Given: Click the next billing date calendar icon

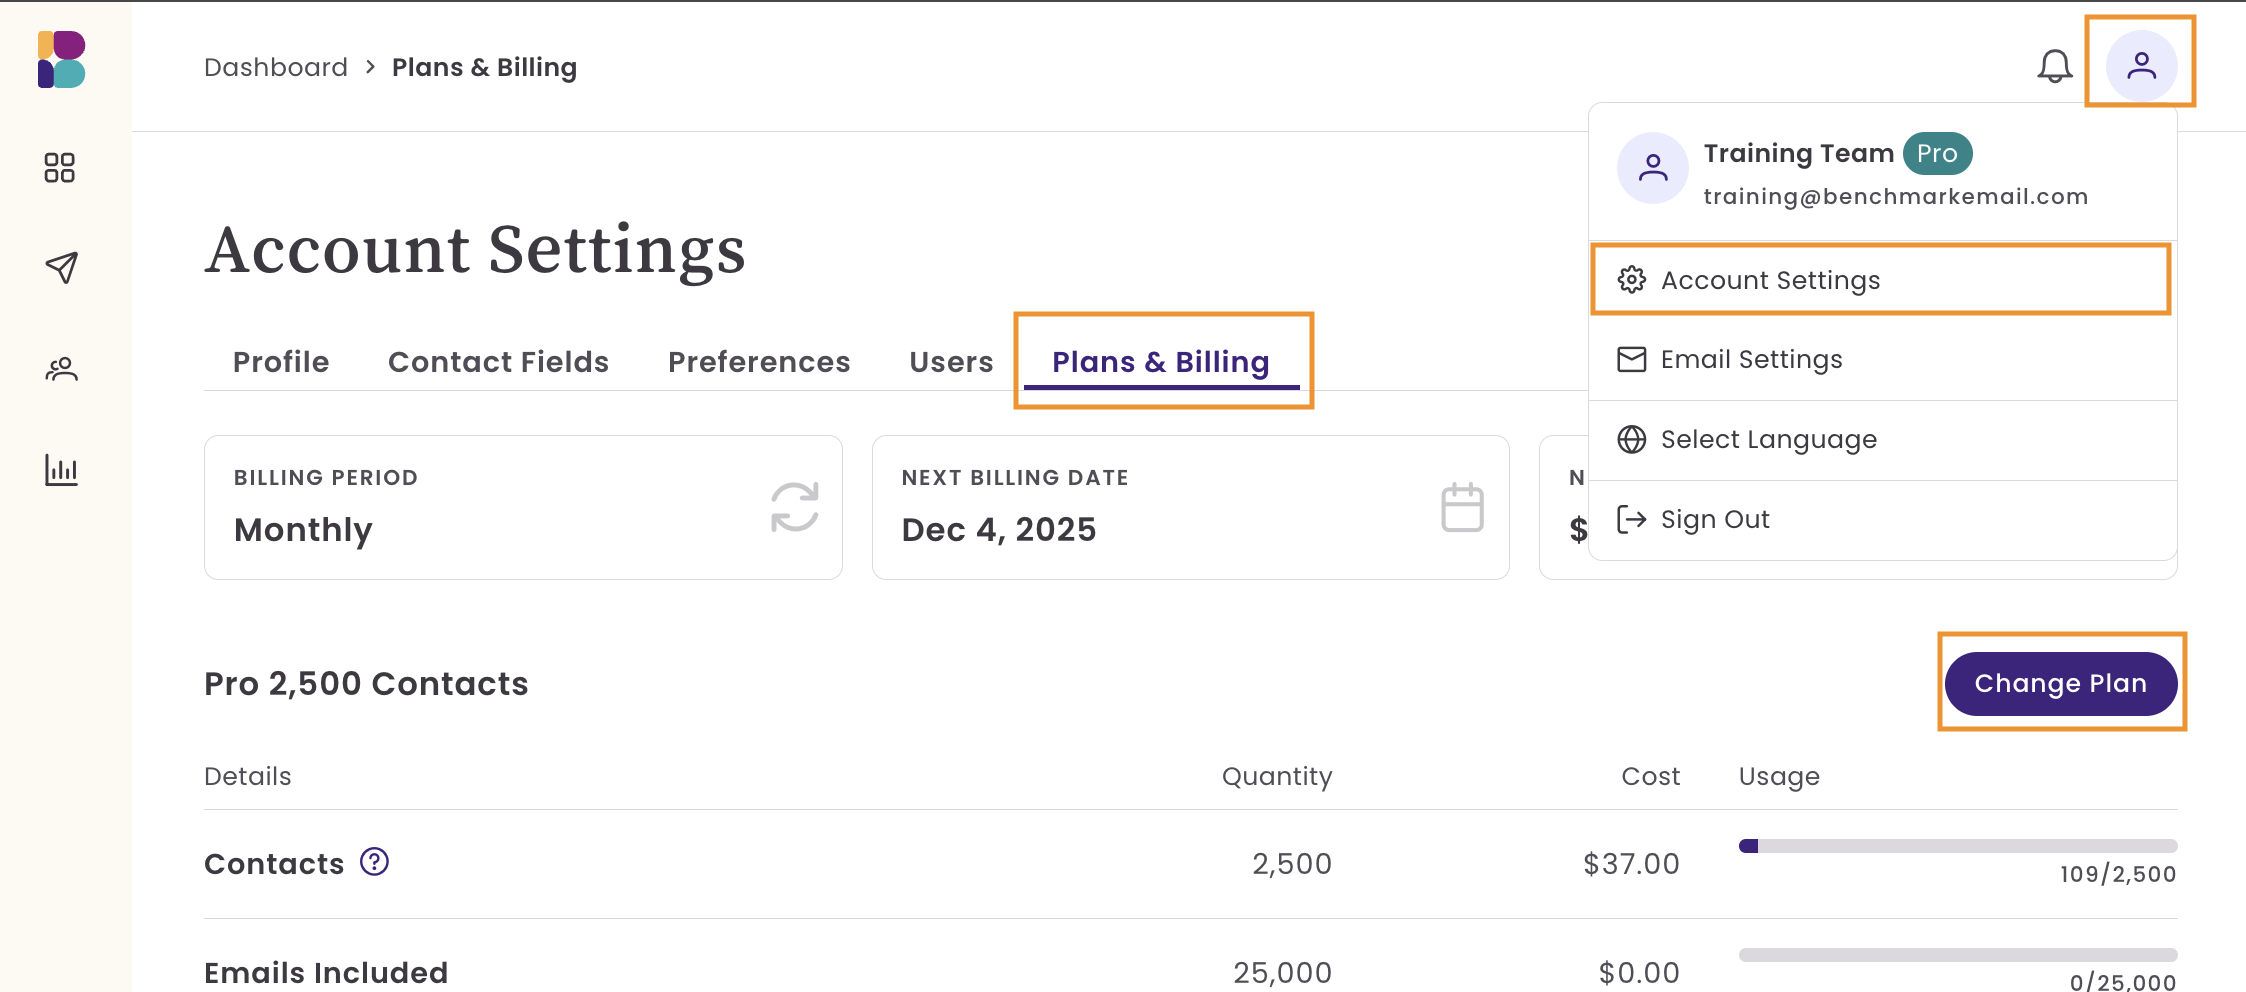Looking at the screenshot, I should tap(1462, 507).
